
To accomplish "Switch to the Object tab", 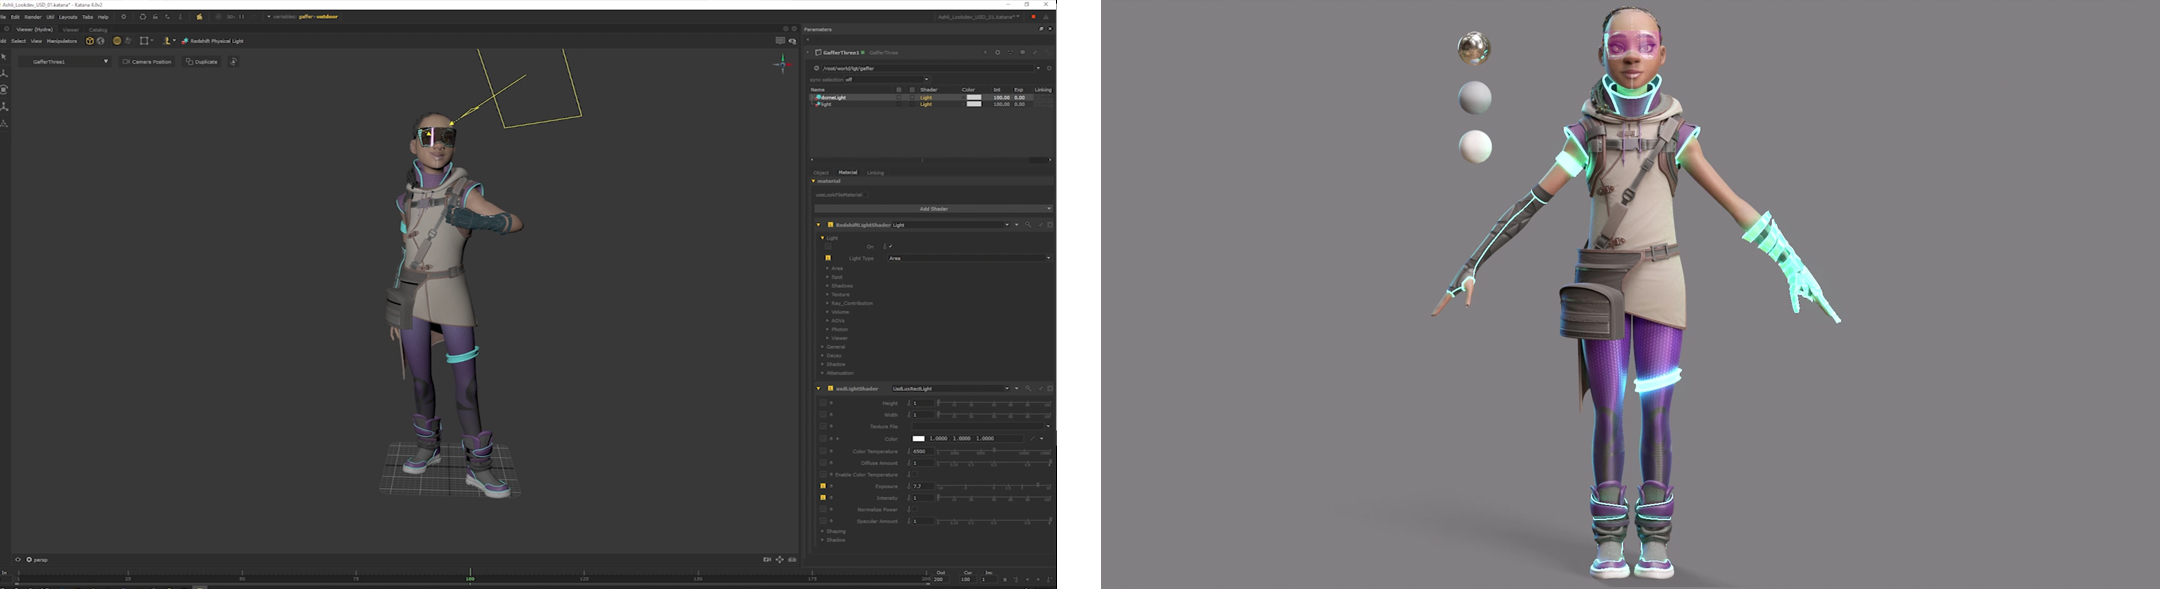I will tap(821, 173).
